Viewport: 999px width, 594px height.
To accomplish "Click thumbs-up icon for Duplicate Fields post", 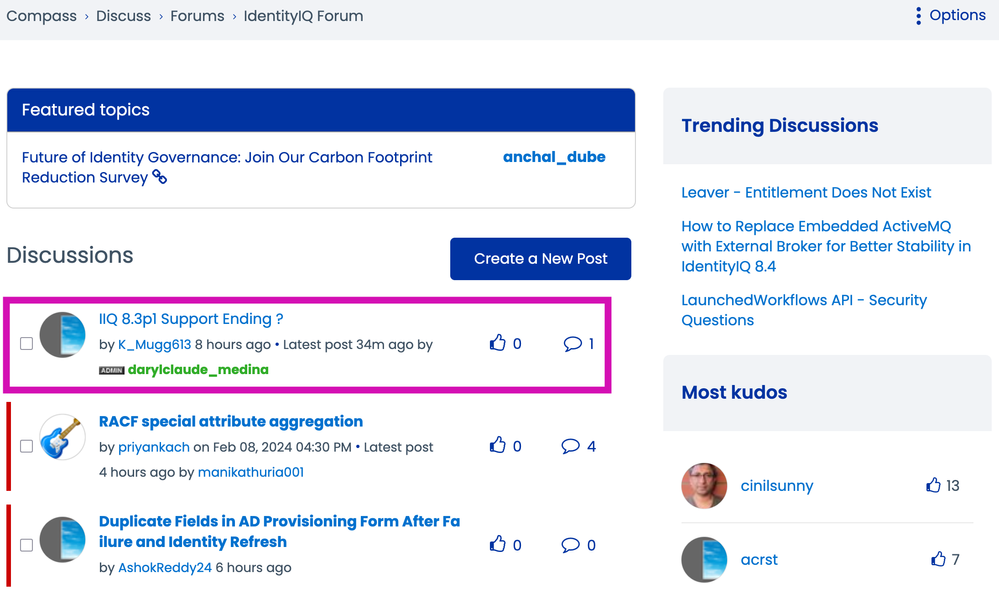I will (x=498, y=545).
